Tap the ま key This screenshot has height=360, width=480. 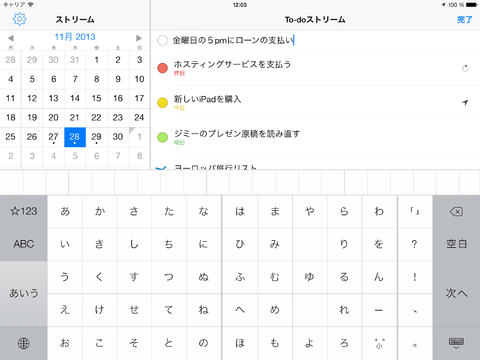click(x=275, y=211)
